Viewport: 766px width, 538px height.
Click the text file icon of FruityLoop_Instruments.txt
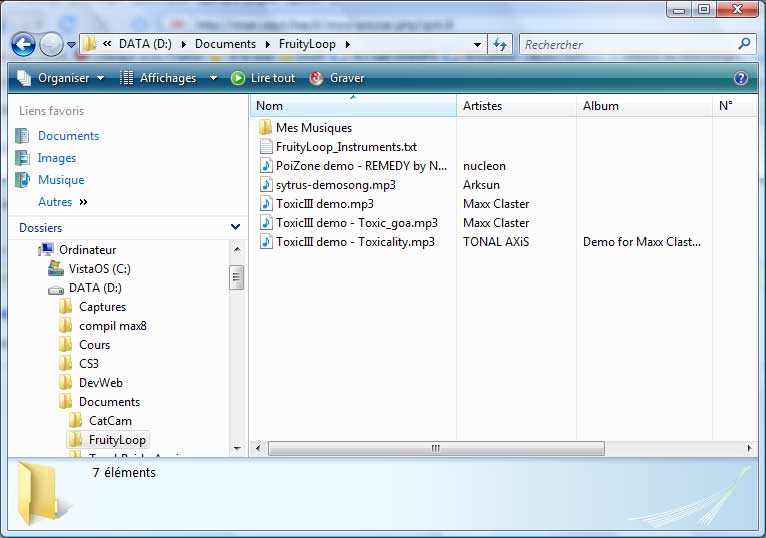(x=266, y=147)
